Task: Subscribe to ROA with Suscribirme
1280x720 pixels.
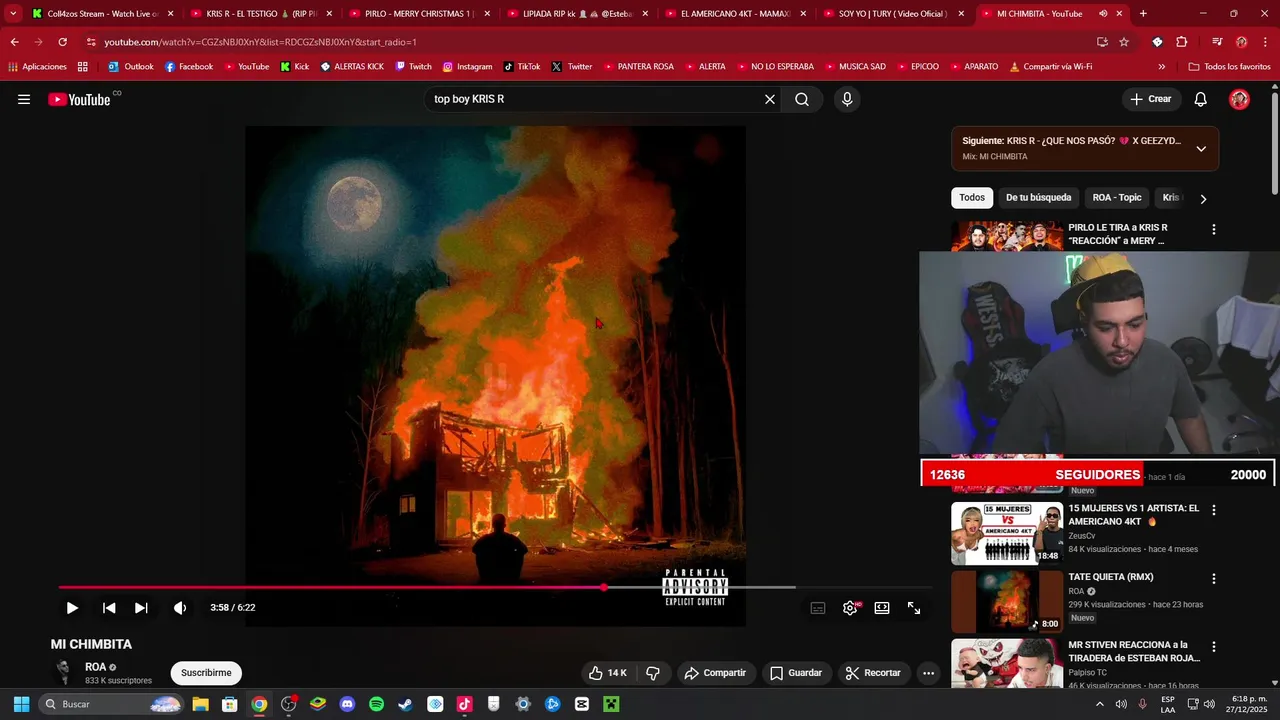Action: tap(206, 673)
